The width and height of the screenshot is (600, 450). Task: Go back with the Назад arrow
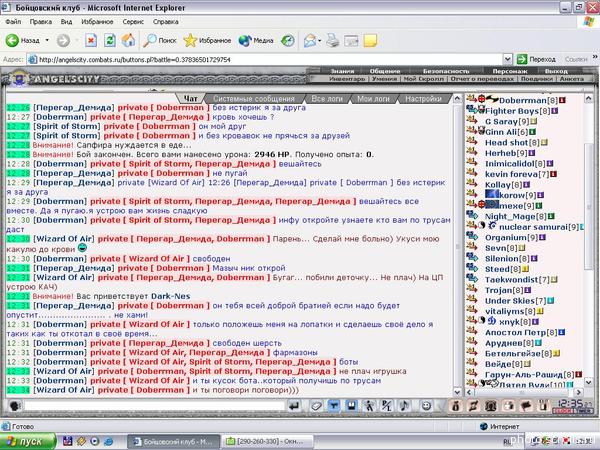tap(22, 41)
